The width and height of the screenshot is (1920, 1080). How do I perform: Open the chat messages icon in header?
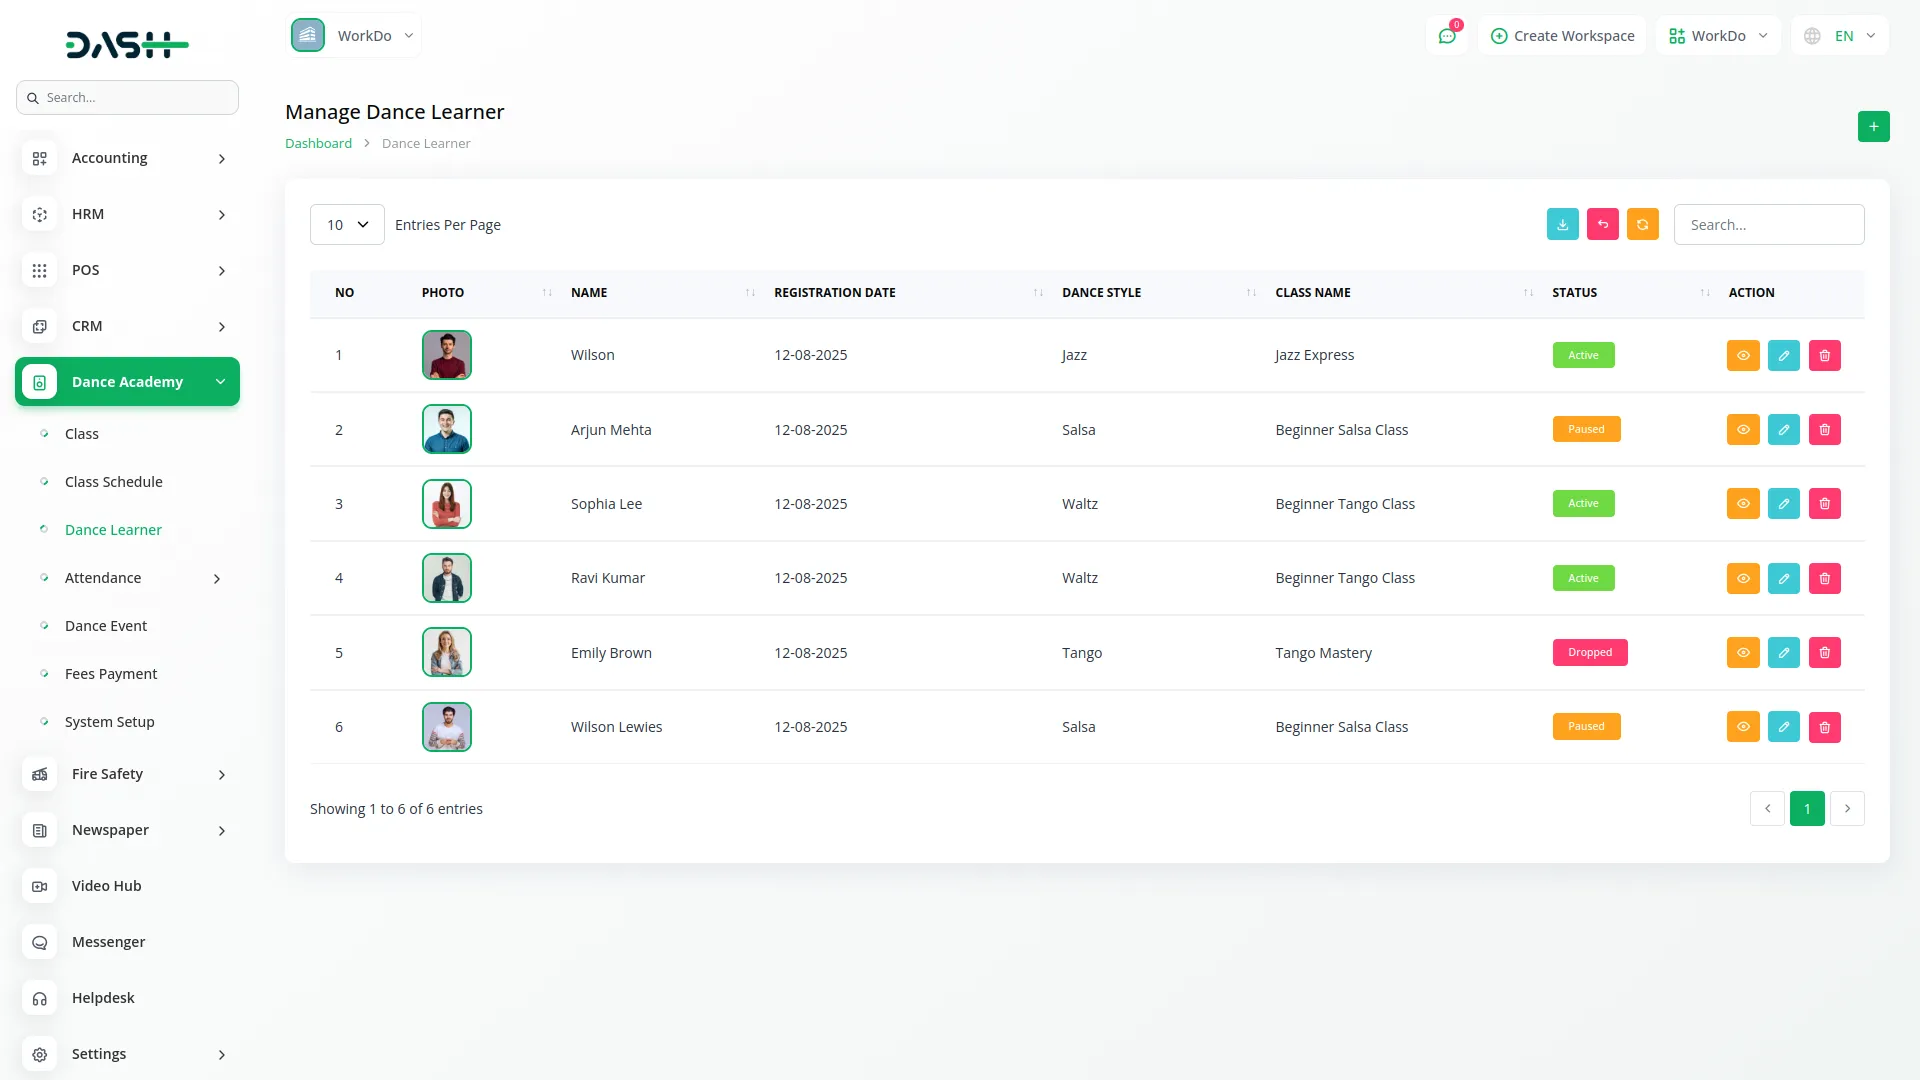click(x=1447, y=36)
